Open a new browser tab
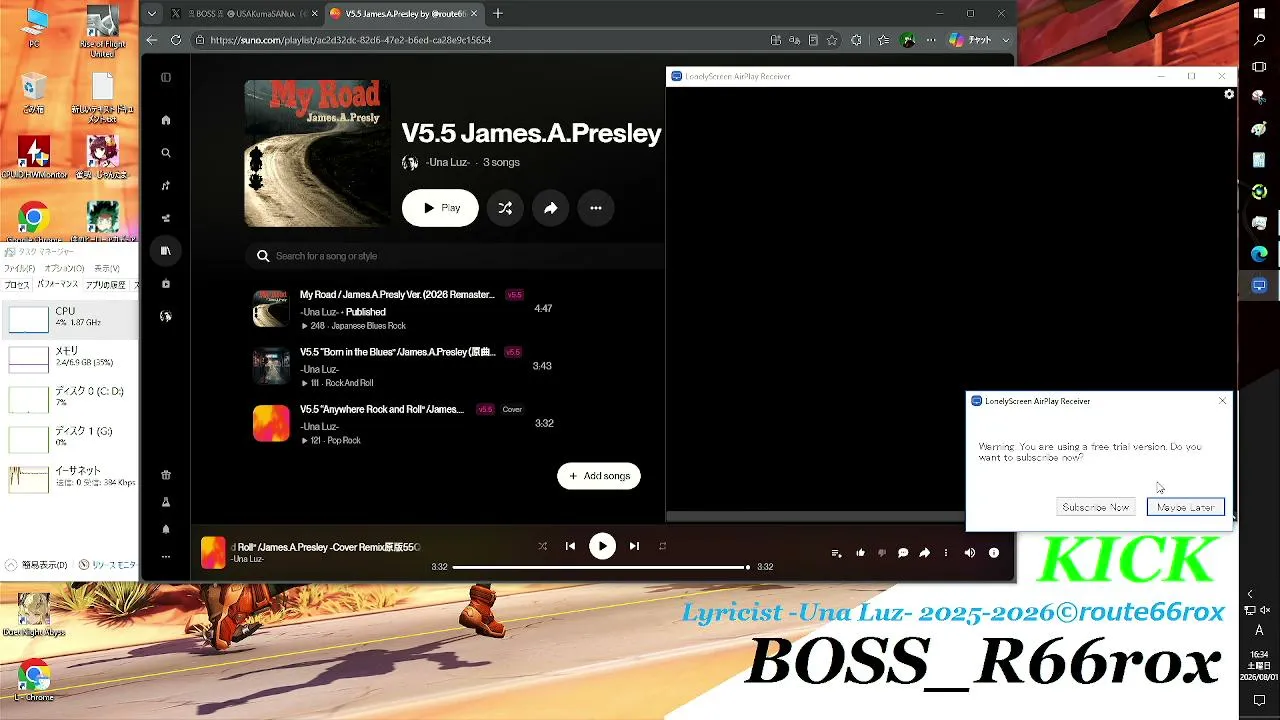The height and width of the screenshot is (720, 1280). tap(498, 13)
